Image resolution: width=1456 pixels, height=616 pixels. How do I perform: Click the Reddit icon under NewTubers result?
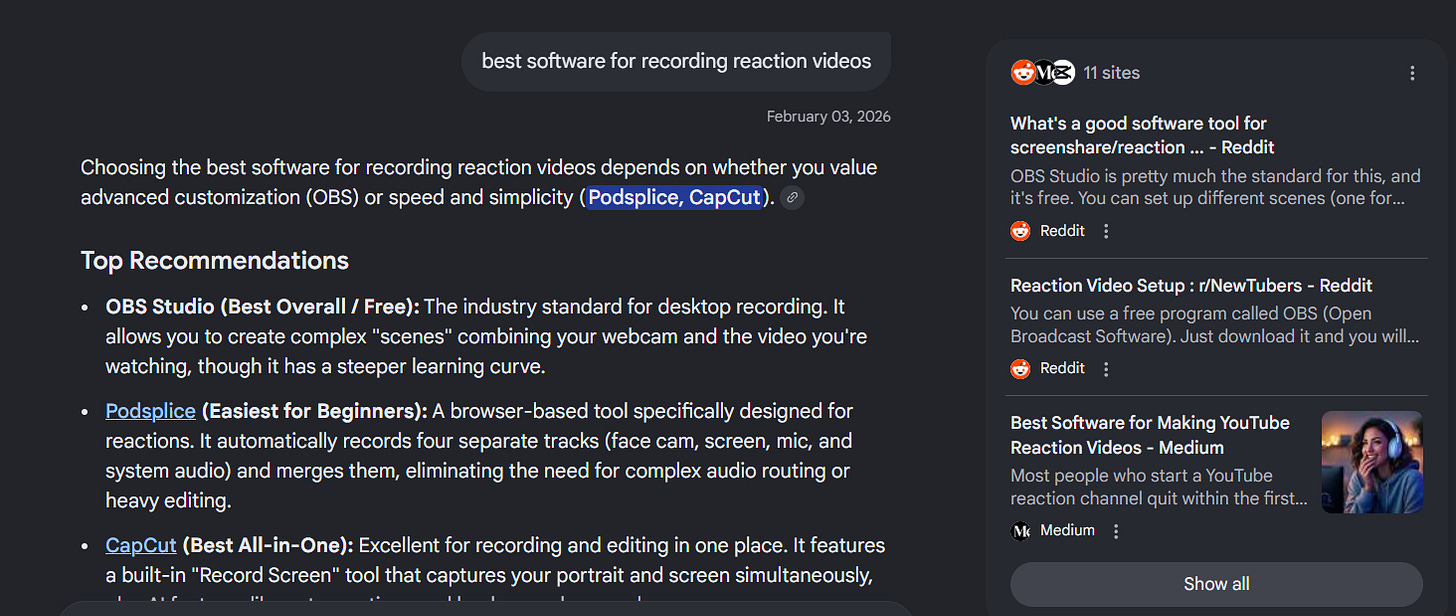[1020, 369]
